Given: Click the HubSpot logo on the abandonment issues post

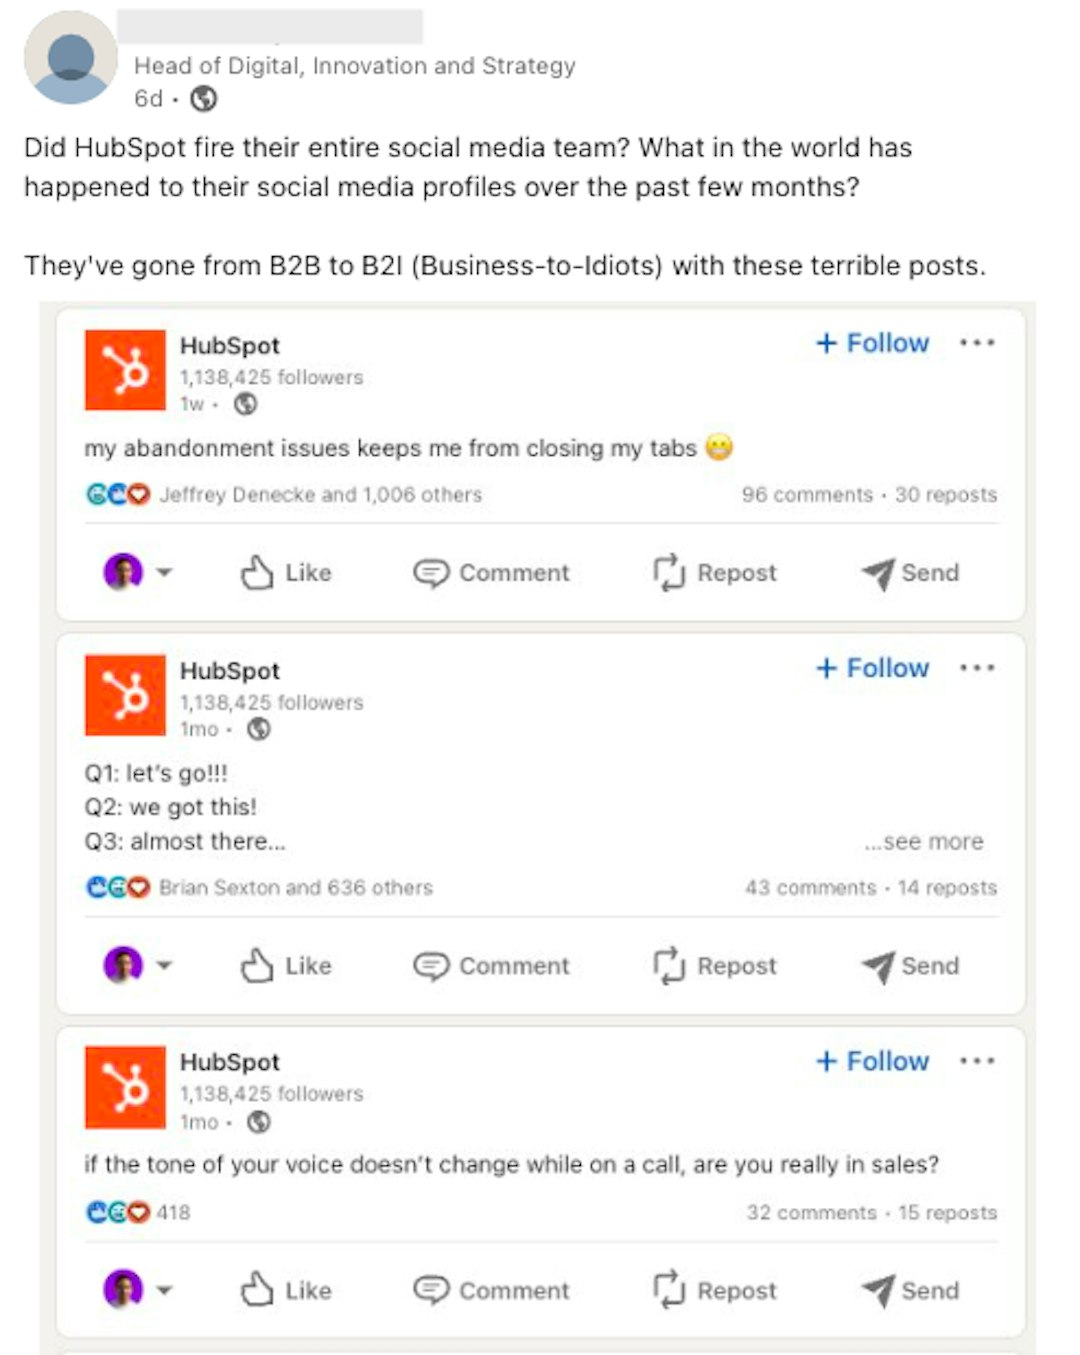Looking at the screenshot, I should [125, 370].
